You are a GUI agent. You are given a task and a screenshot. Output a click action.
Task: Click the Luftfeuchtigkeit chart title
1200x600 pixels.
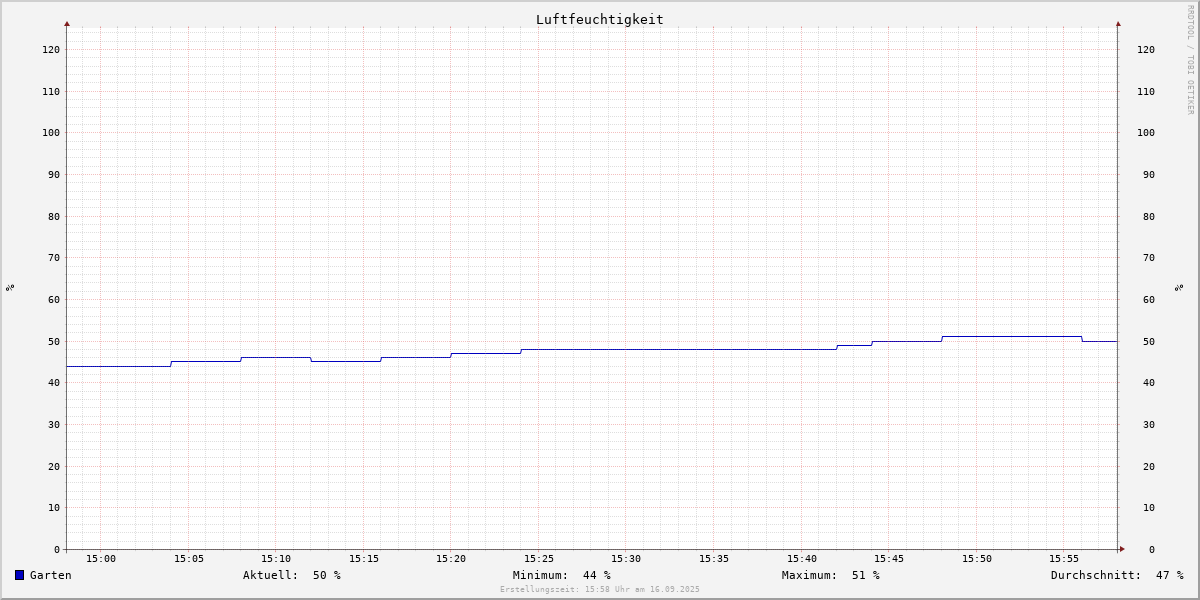[x=599, y=19]
